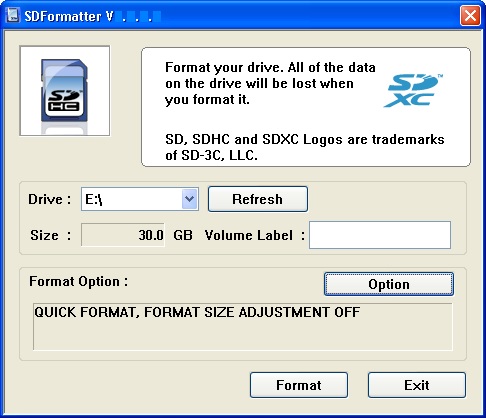This screenshot has height=418, width=486.
Task: Open the format Option dialog
Action: [x=389, y=284]
